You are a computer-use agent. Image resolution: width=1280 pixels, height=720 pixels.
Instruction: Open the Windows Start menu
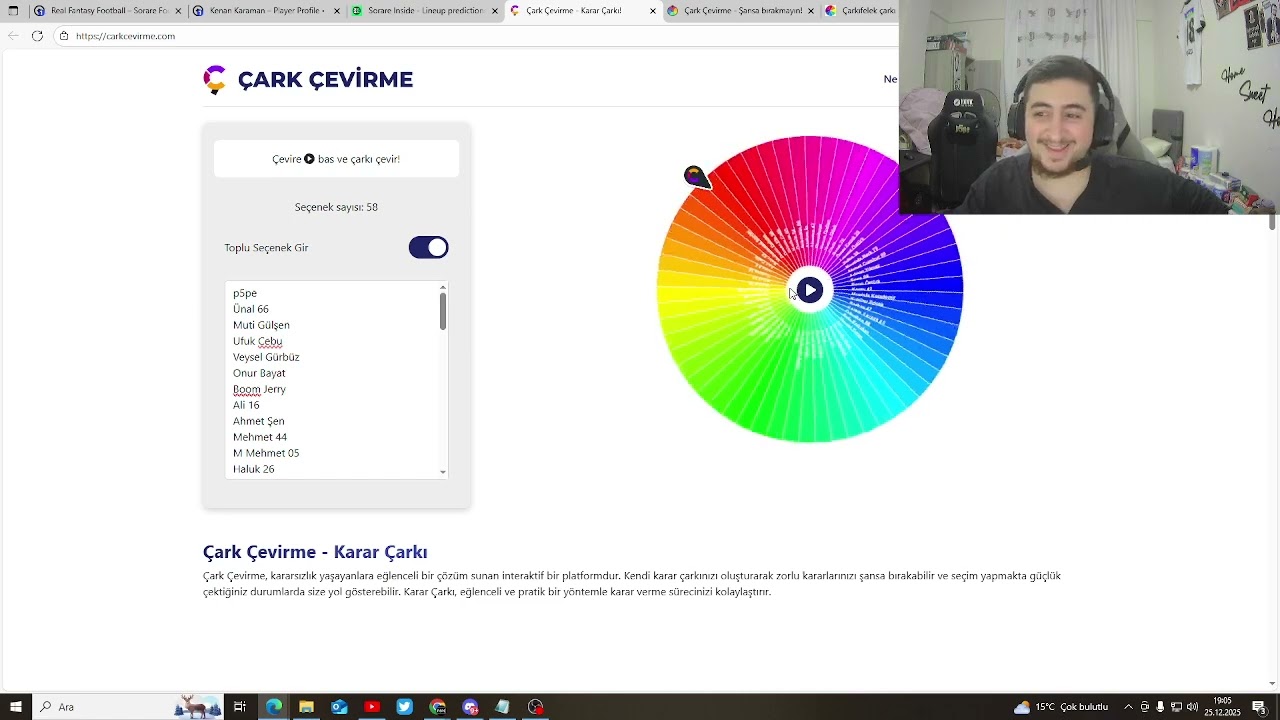(x=15, y=707)
